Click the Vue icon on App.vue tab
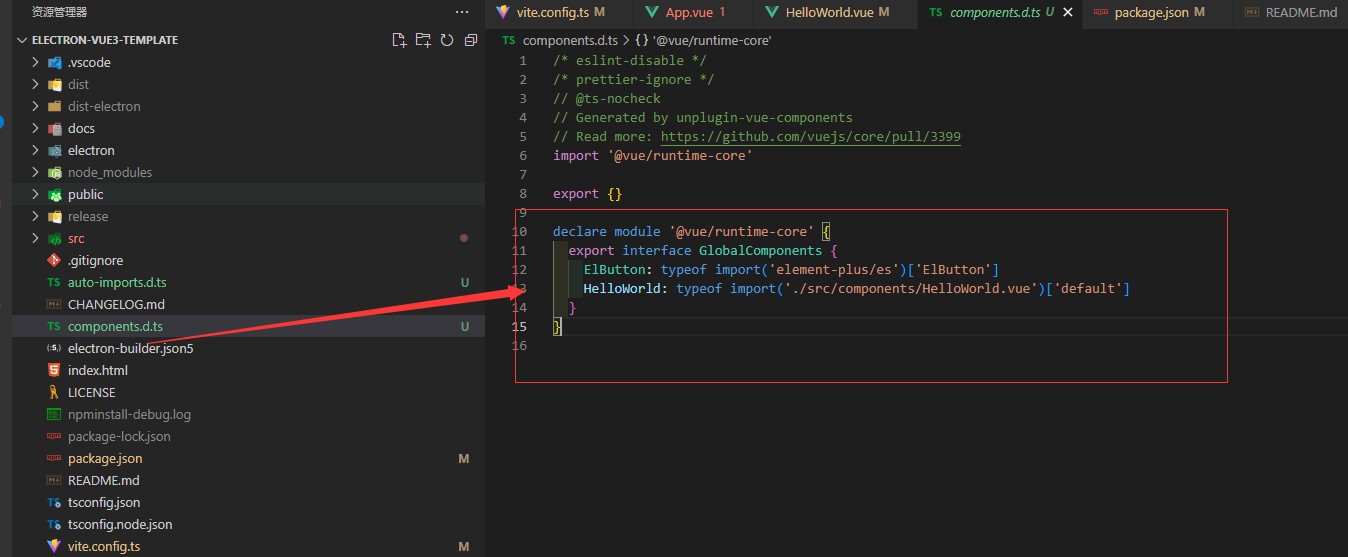 (x=652, y=12)
